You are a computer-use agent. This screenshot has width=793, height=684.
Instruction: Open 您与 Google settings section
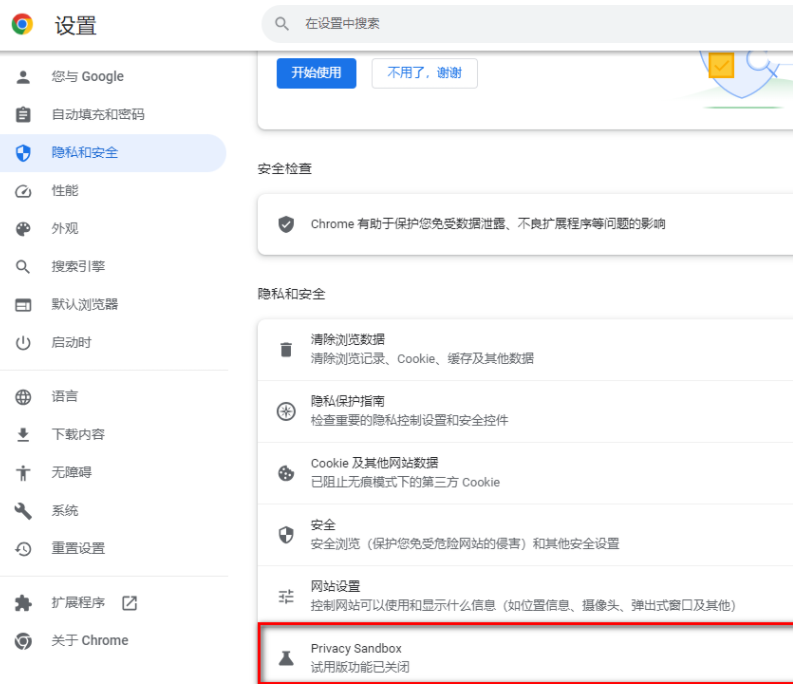pyautogui.click(x=113, y=77)
